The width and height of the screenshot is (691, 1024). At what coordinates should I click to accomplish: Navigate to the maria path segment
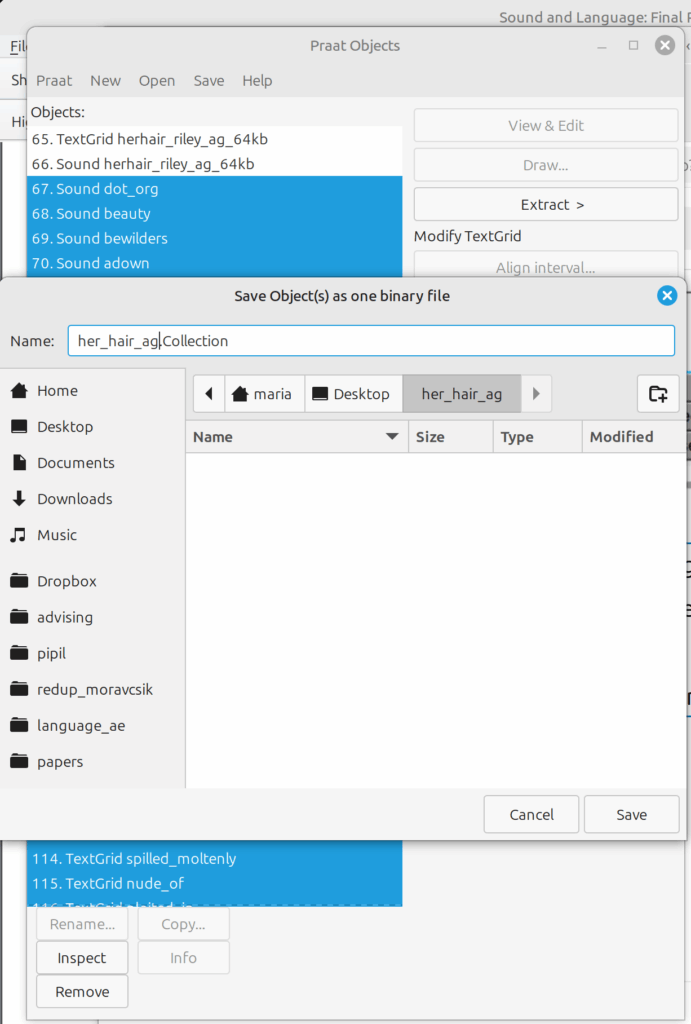point(263,394)
